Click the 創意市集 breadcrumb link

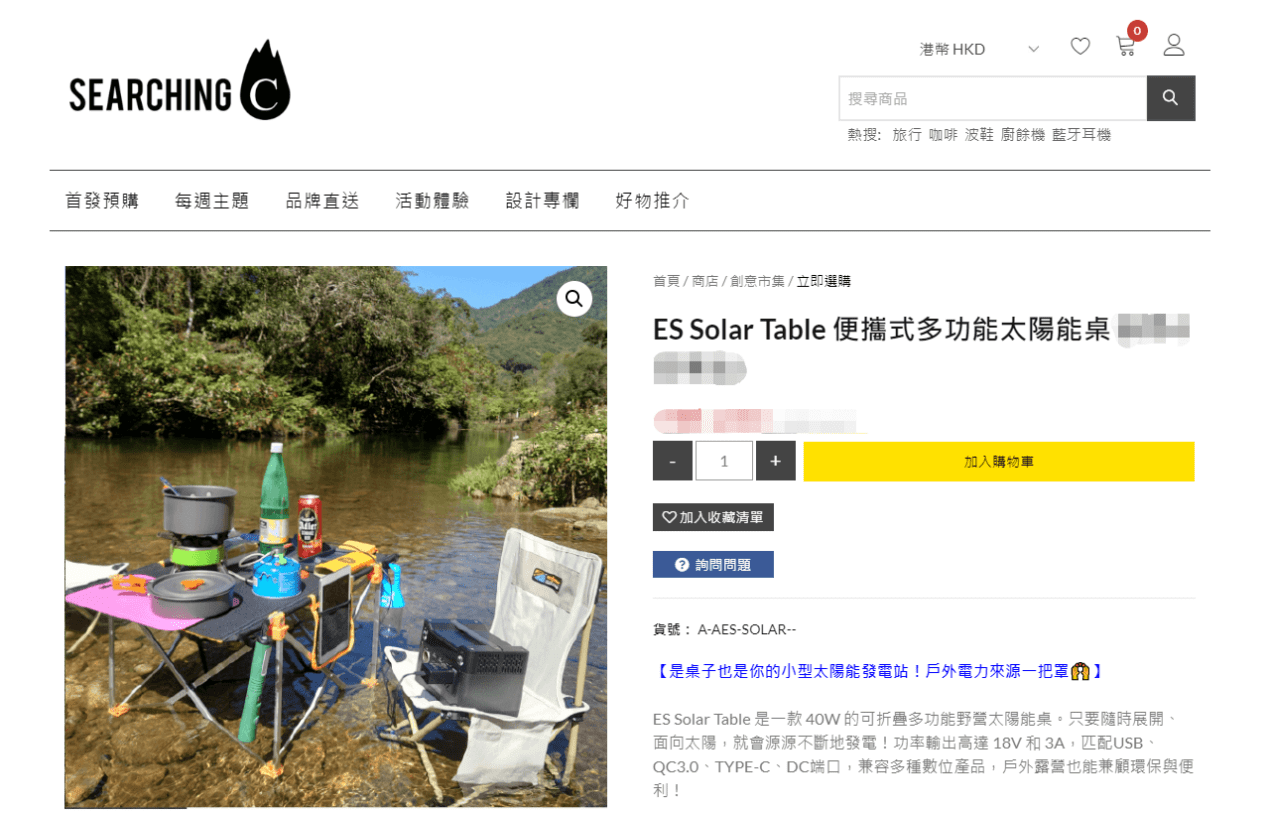click(x=757, y=281)
